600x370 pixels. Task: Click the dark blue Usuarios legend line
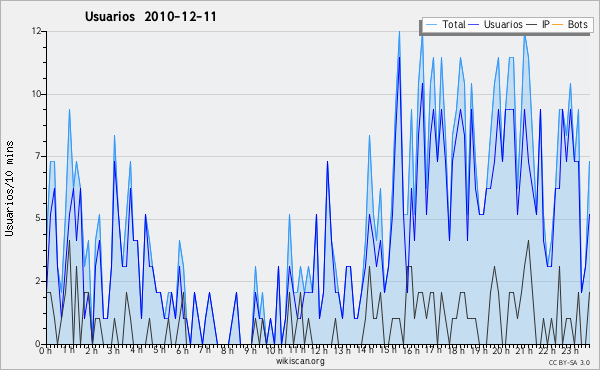tap(474, 25)
